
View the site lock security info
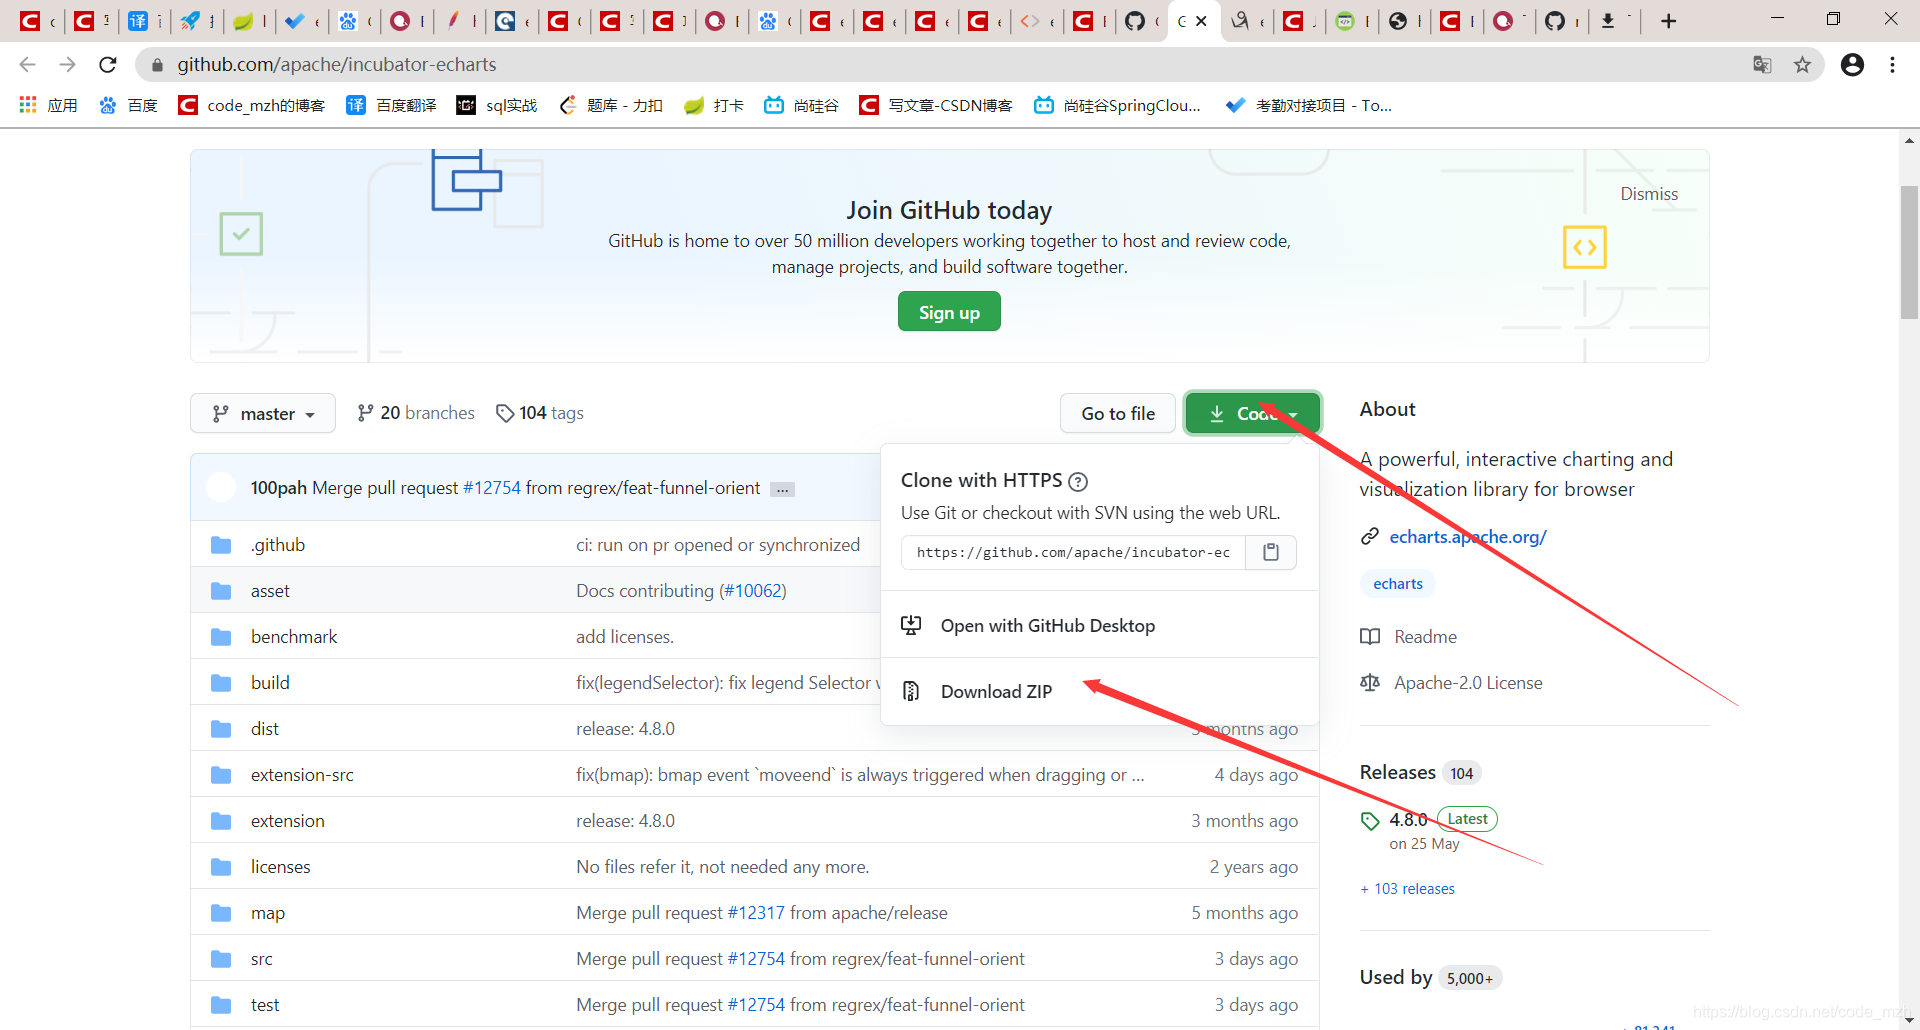pyautogui.click(x=157, y=65)
